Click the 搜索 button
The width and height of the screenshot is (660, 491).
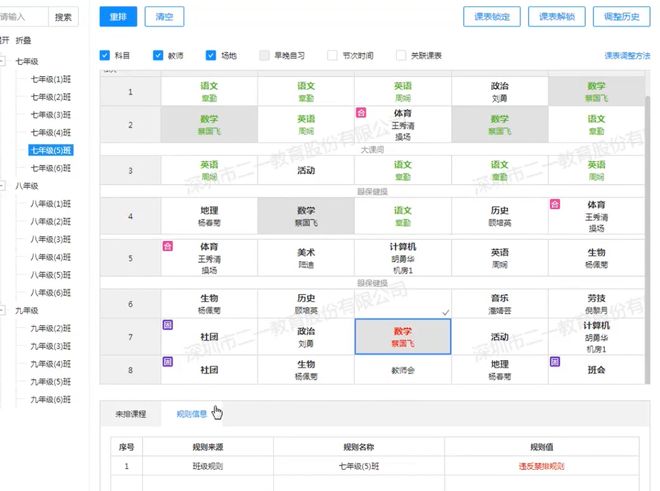[x=64, y=17]
